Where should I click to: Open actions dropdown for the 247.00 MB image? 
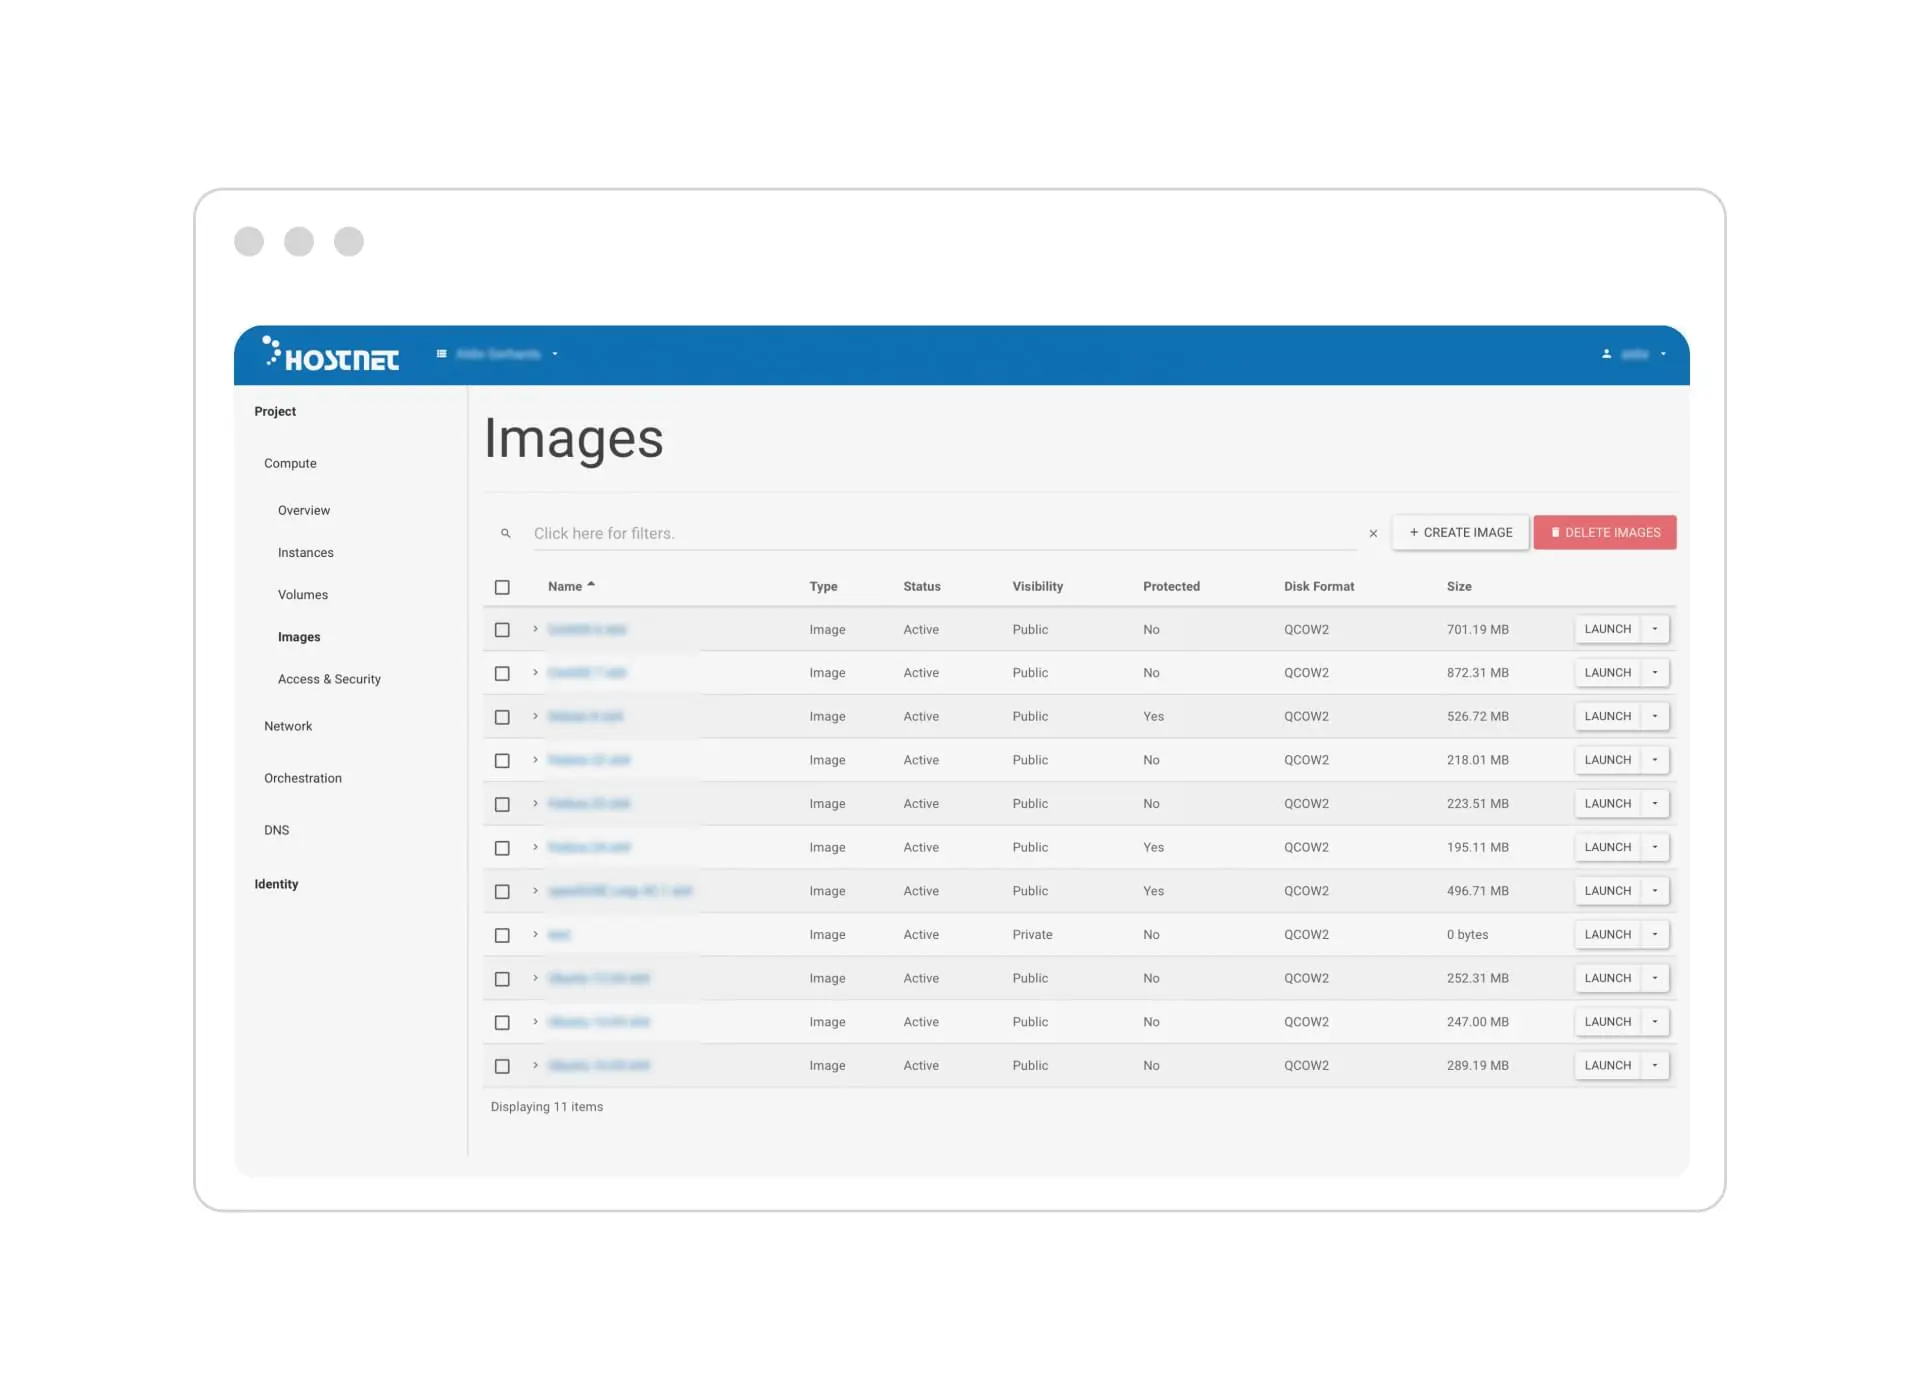(x=1655, y=1021)
